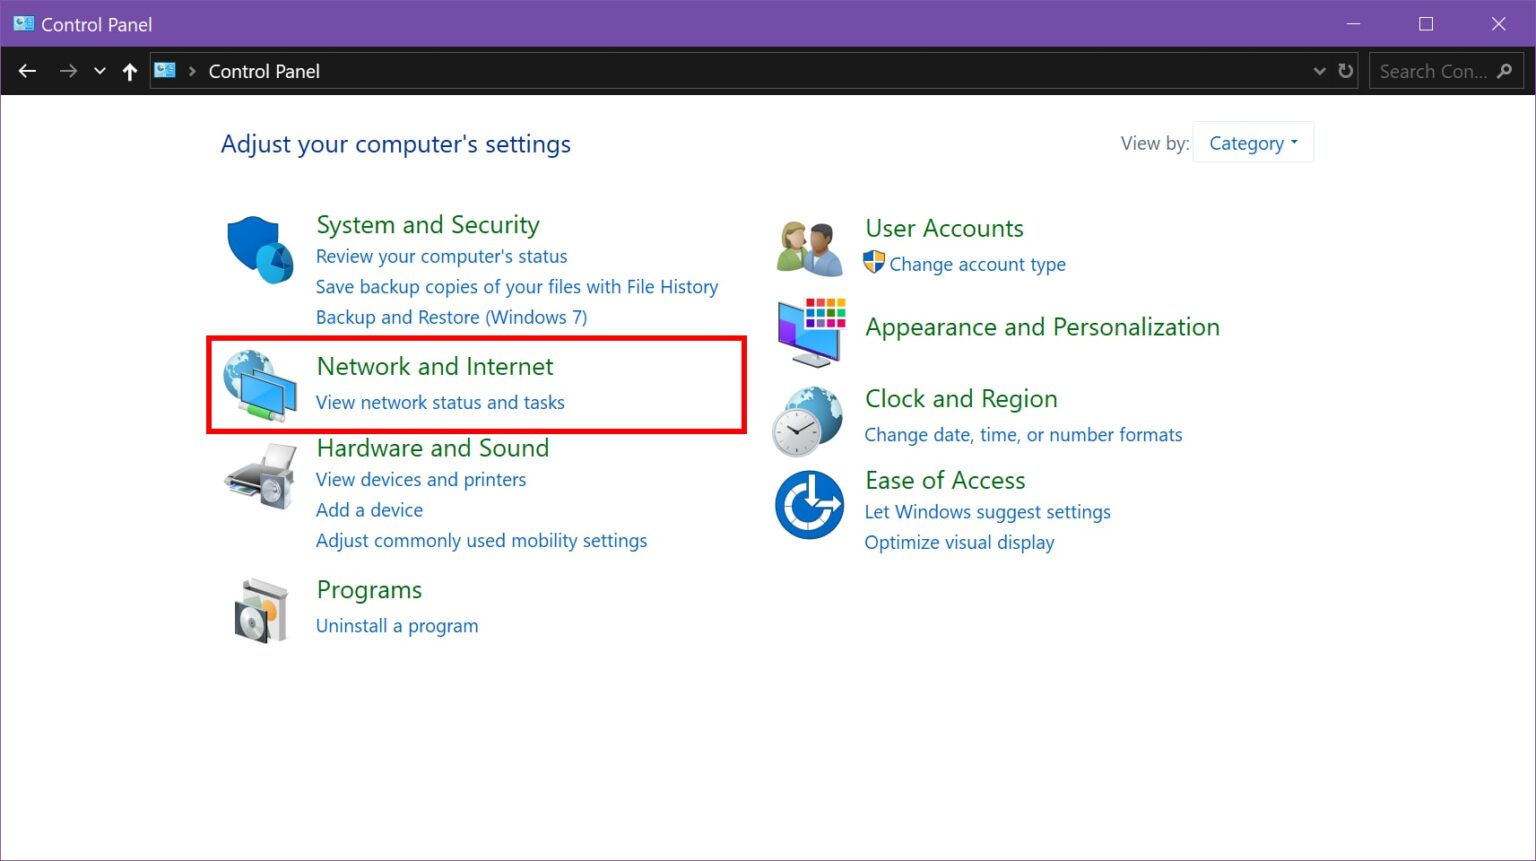
Task: Click Optimize visual display
Action: 959,542
